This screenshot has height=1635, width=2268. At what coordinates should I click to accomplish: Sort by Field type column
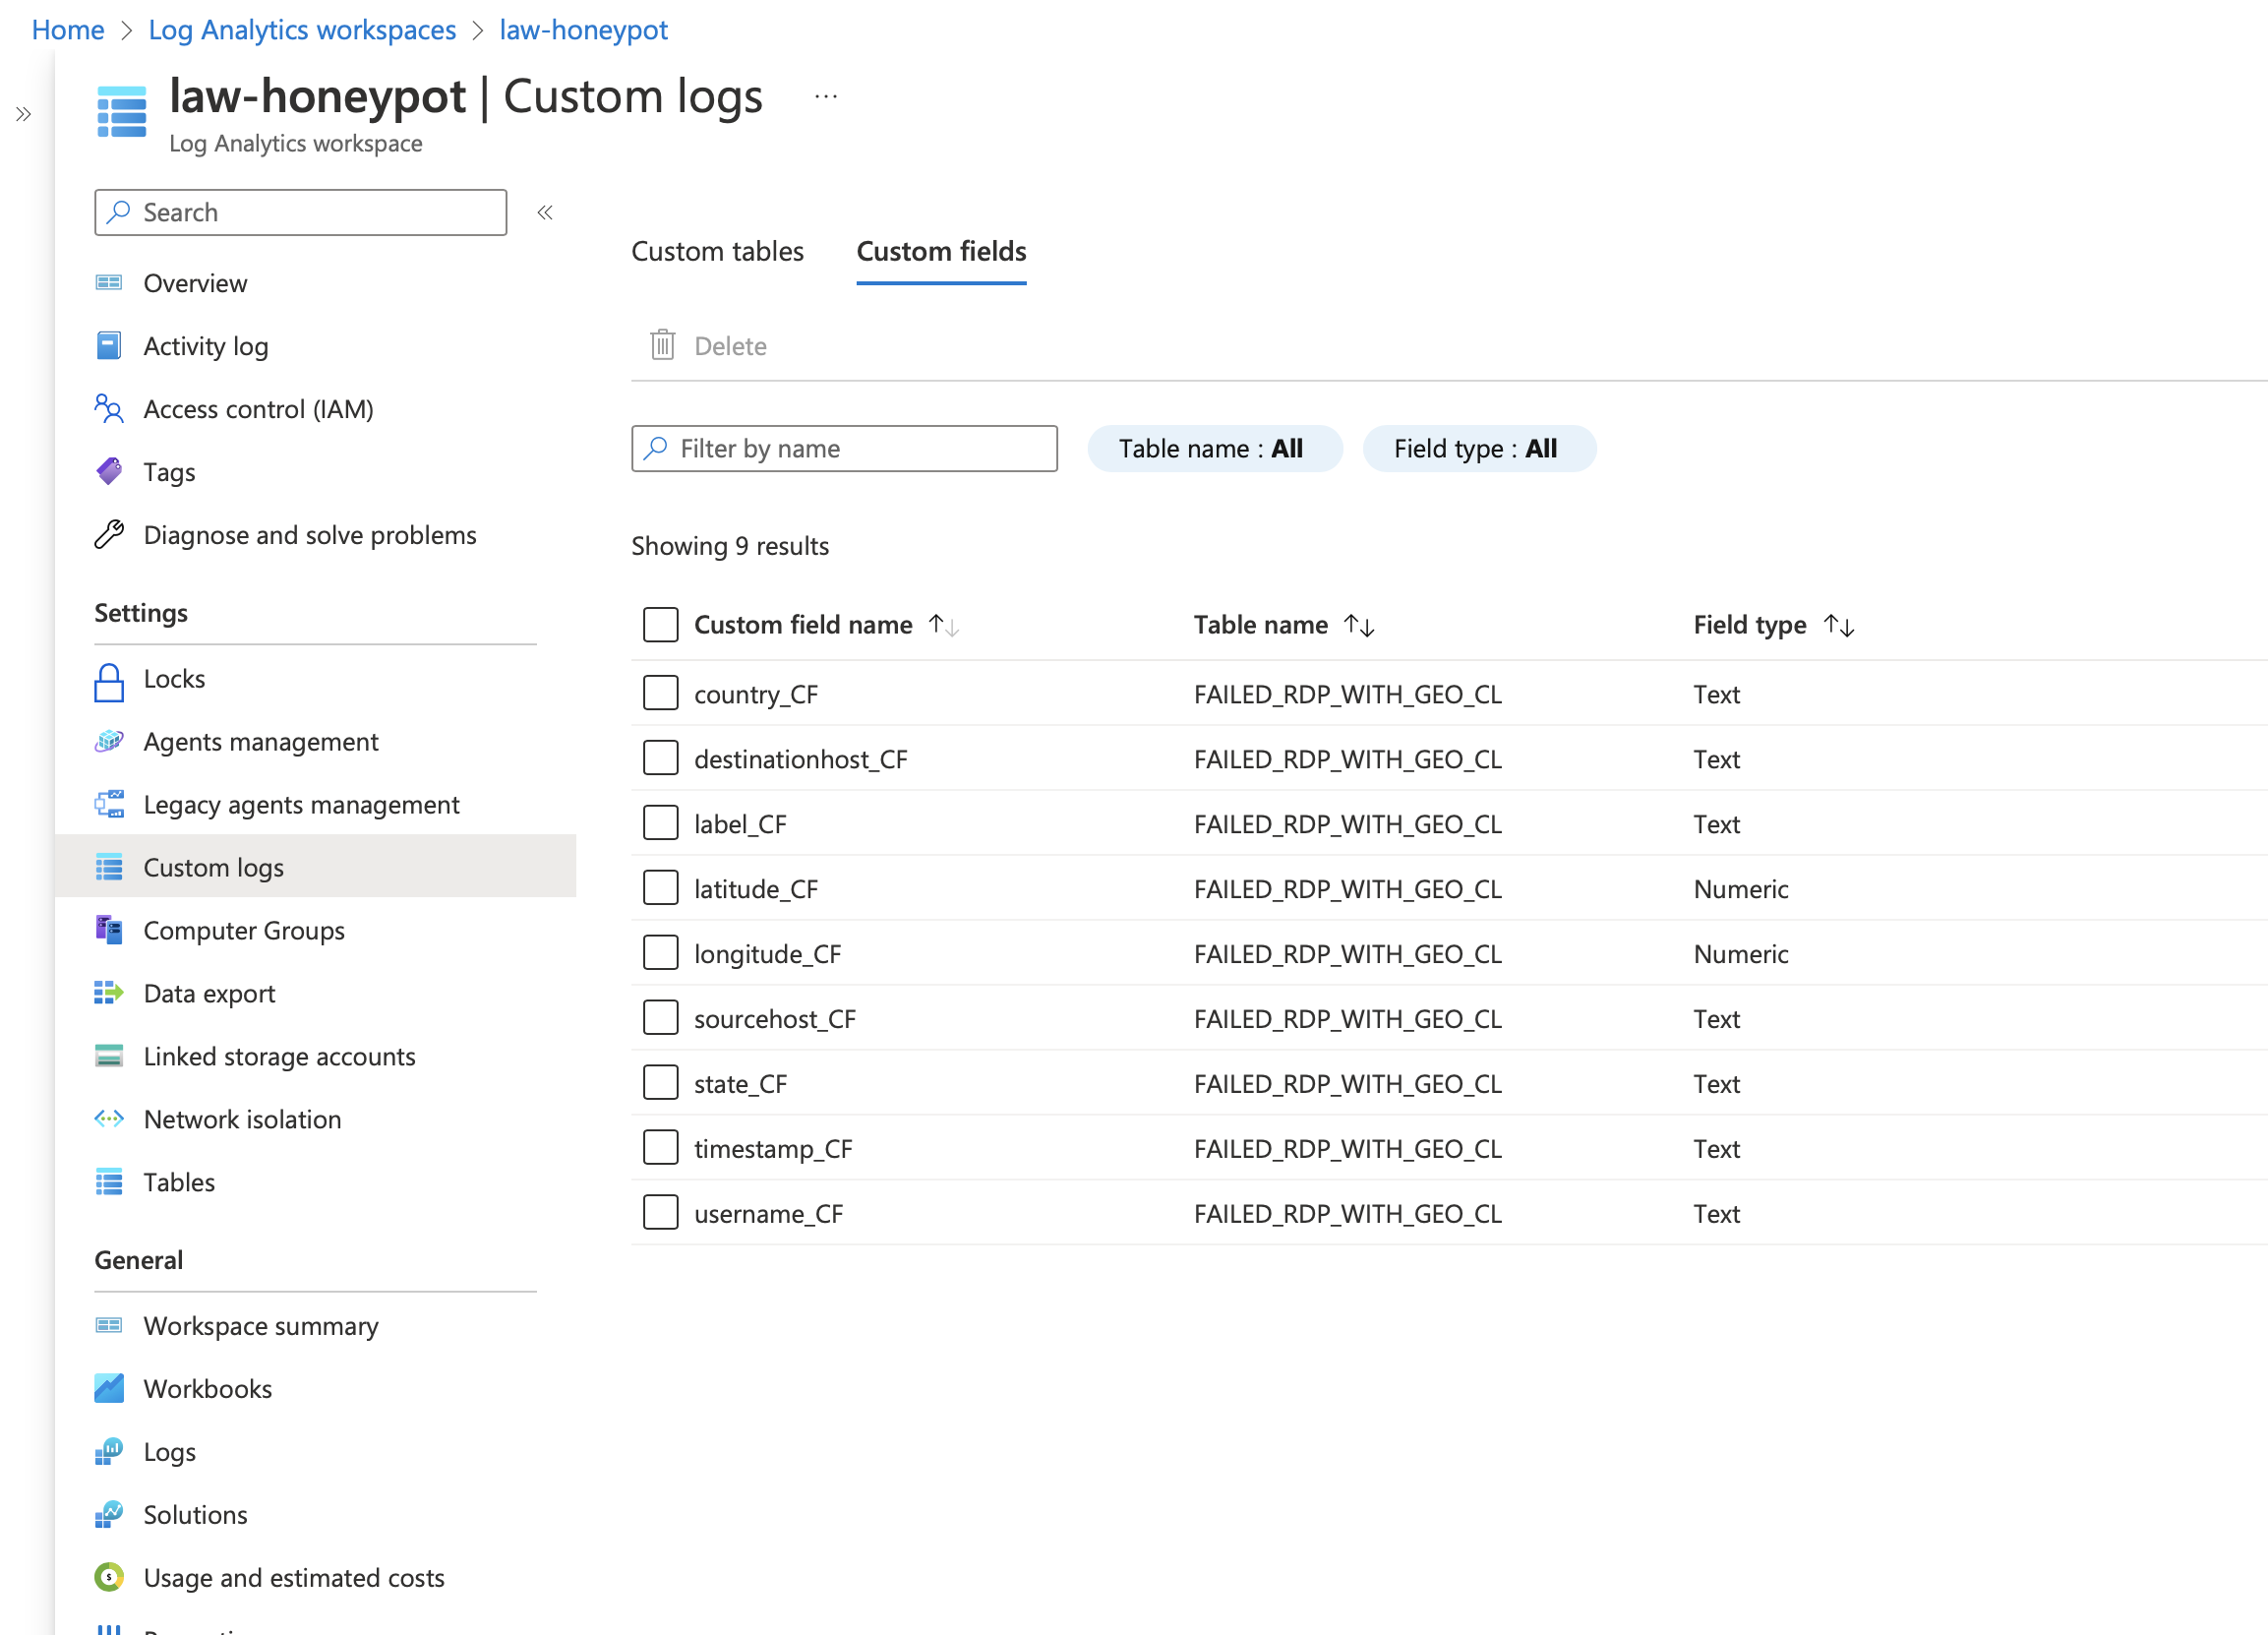click(x=1774, y=625)
